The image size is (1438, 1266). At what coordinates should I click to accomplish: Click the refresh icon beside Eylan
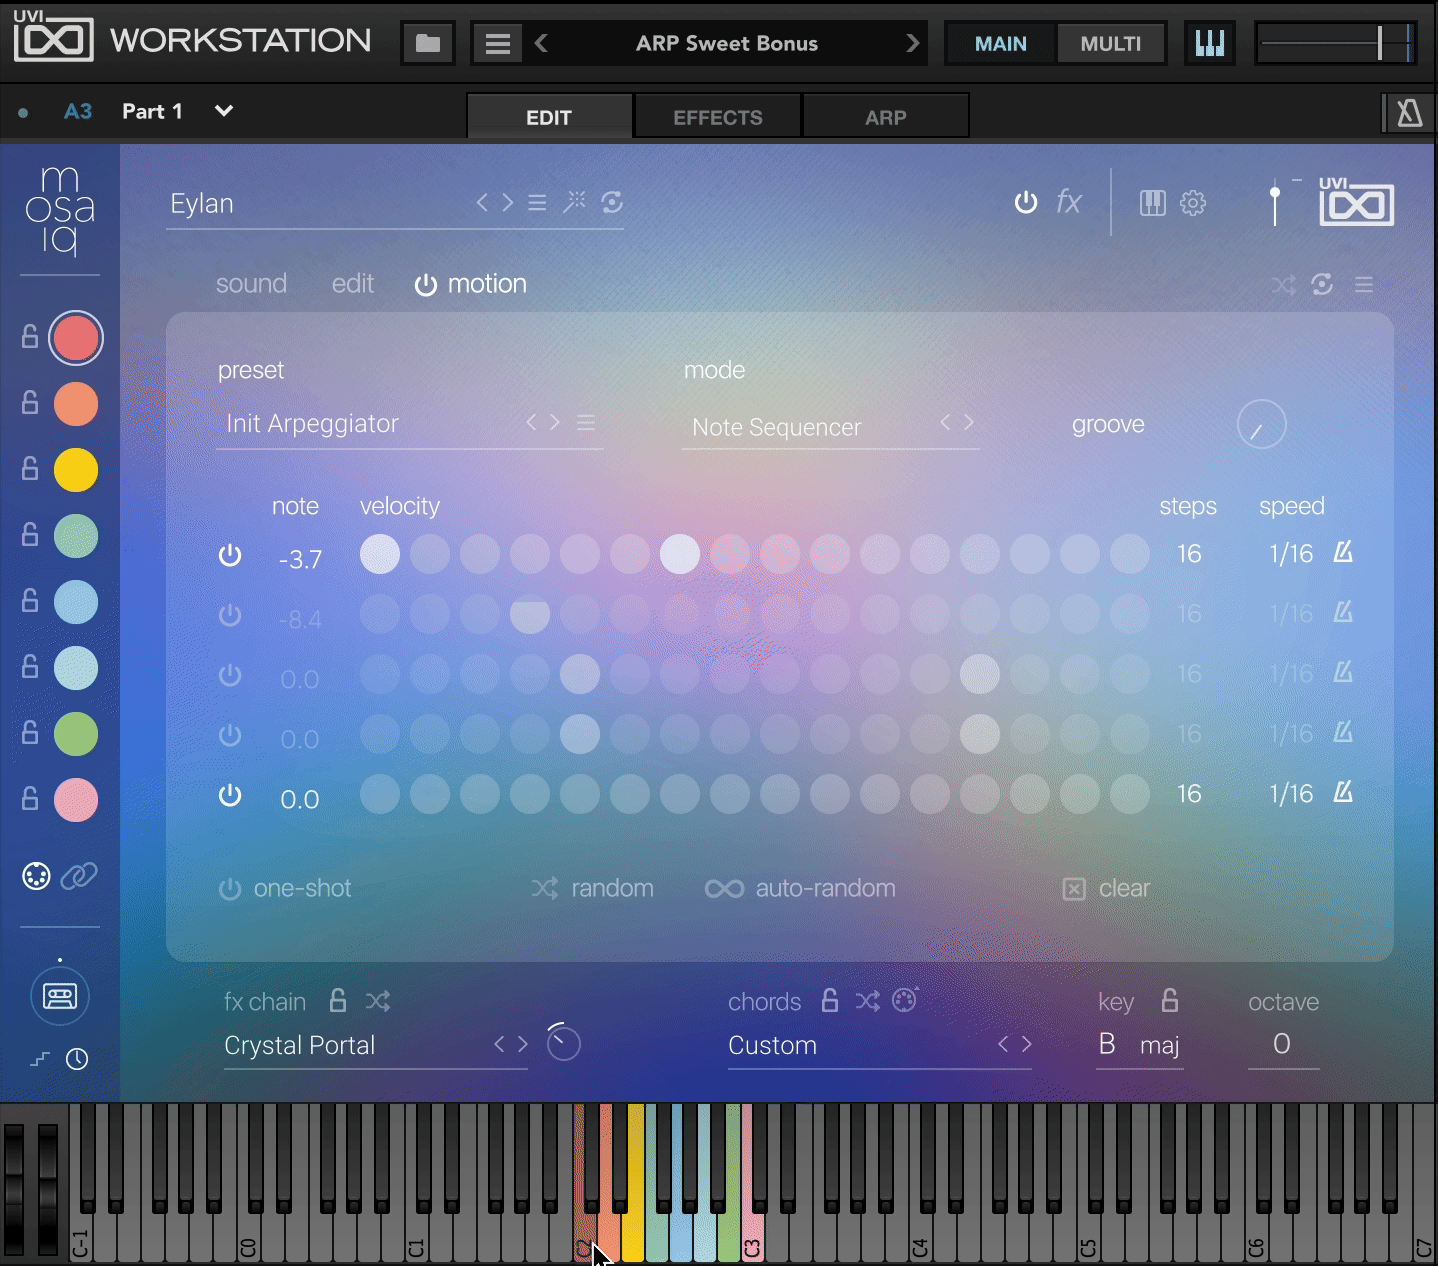pos(612,202)
